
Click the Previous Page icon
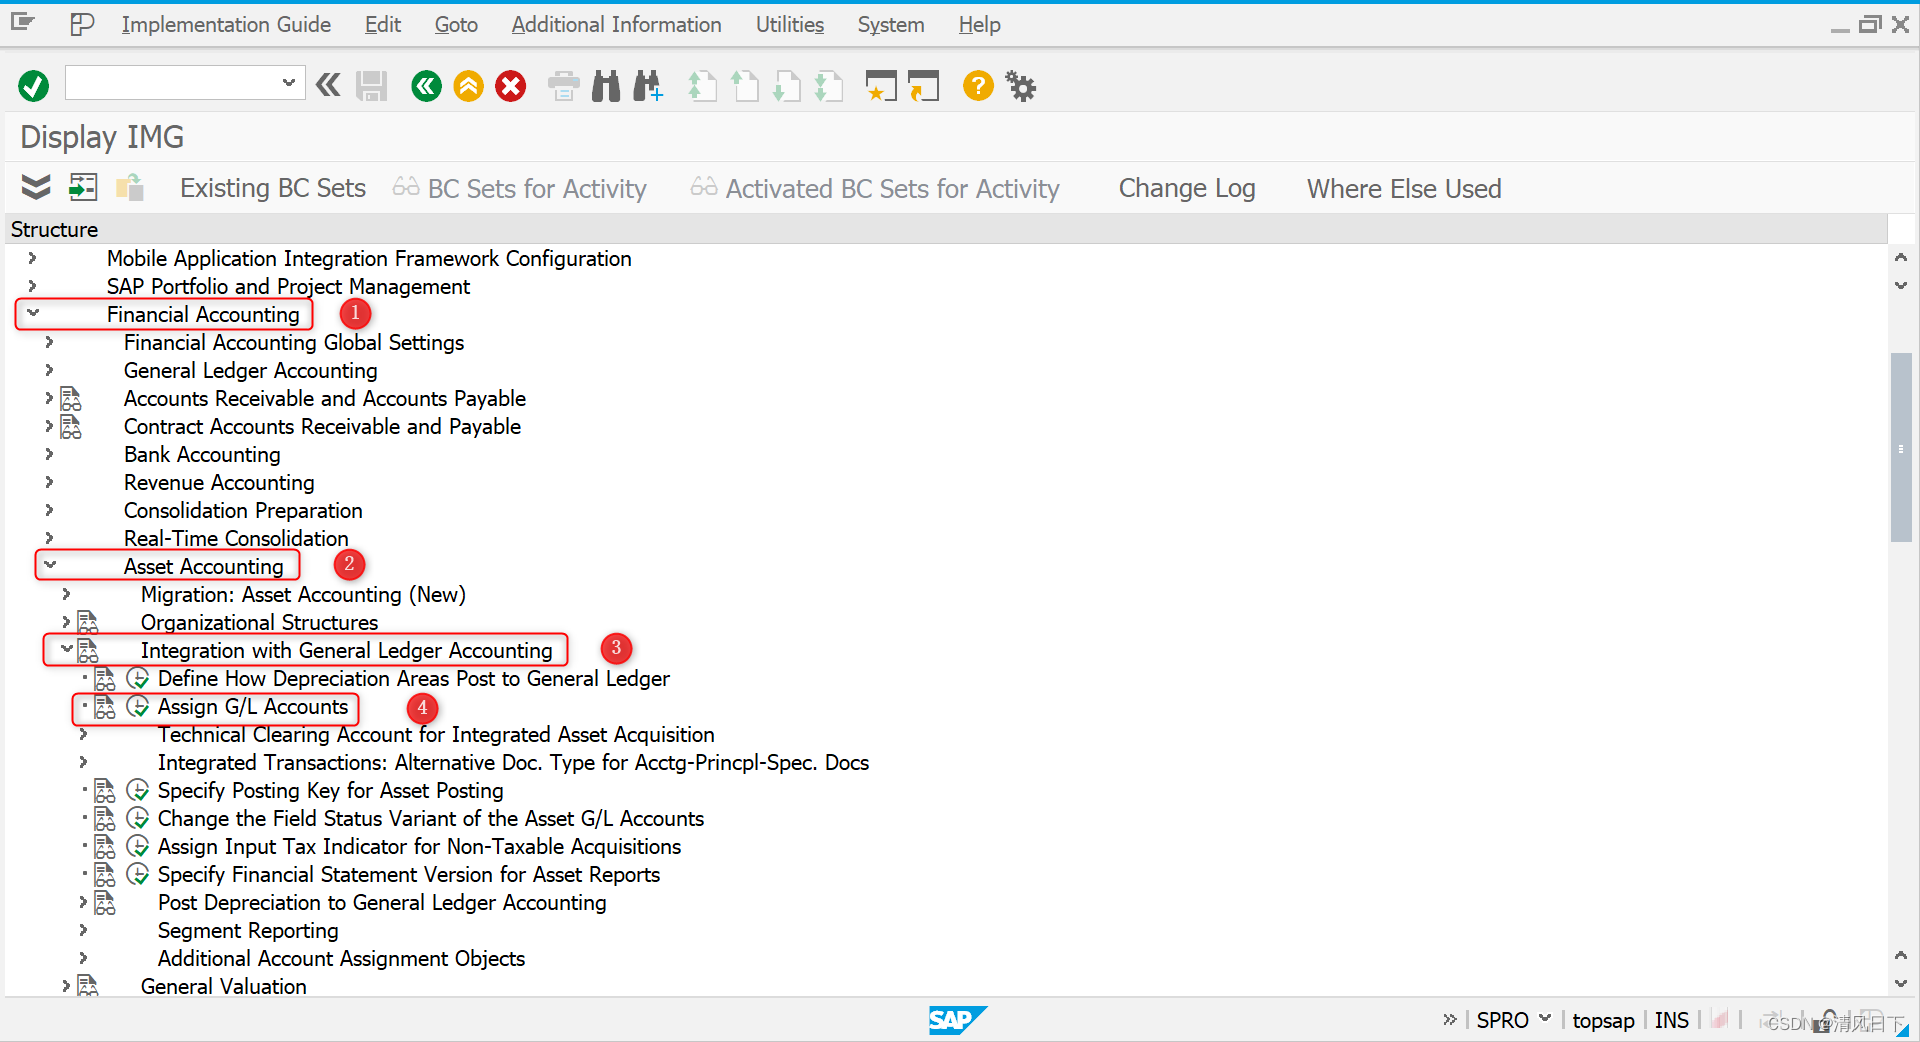pos(745,86)
